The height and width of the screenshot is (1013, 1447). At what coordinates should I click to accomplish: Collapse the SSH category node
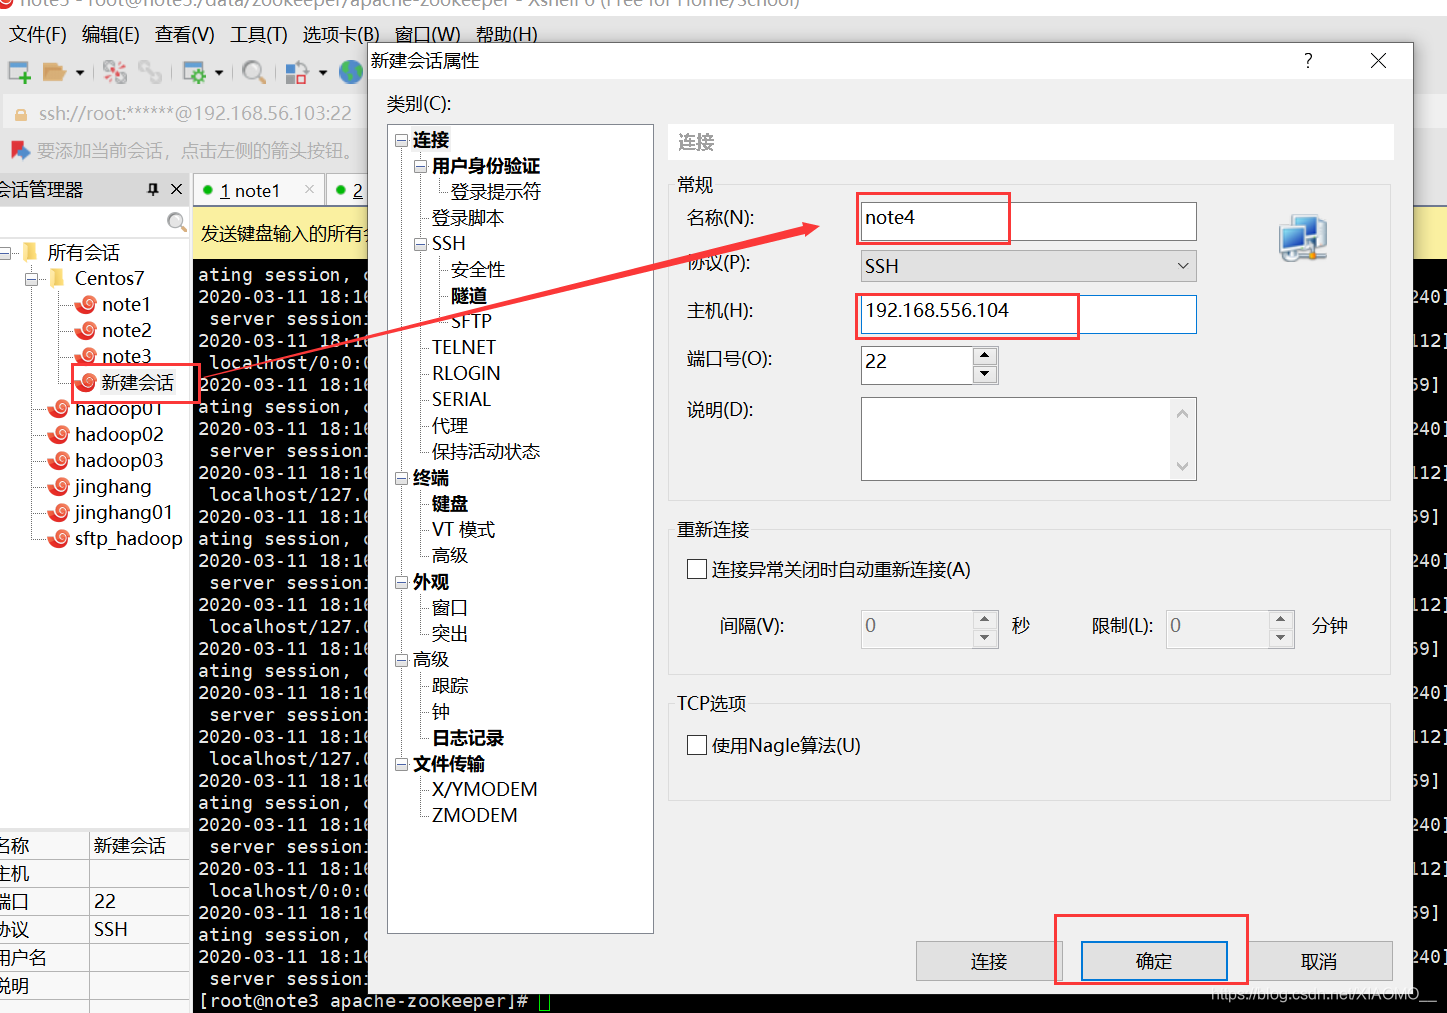point(420,244)
